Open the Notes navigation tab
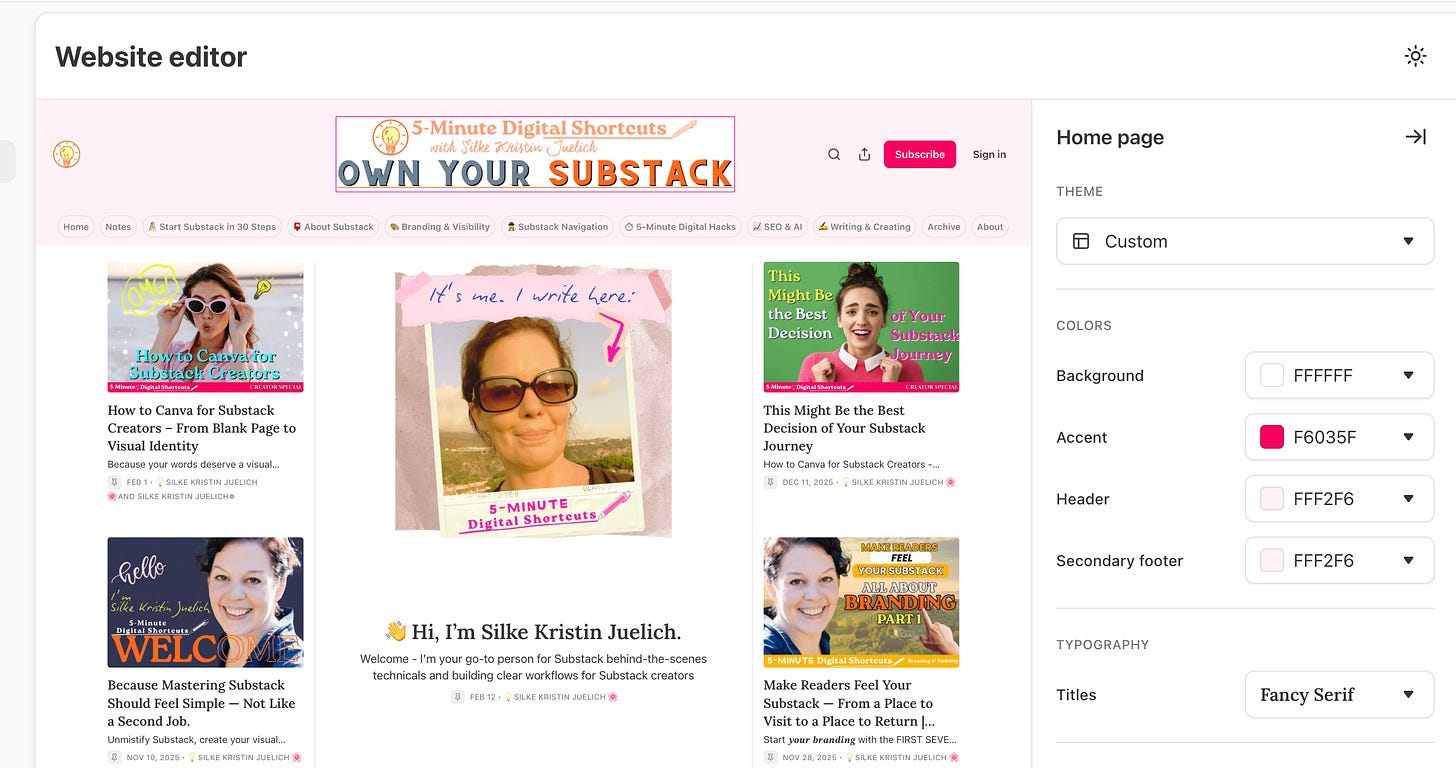The height and width of the screenshot is (768, 1456). 118,227
